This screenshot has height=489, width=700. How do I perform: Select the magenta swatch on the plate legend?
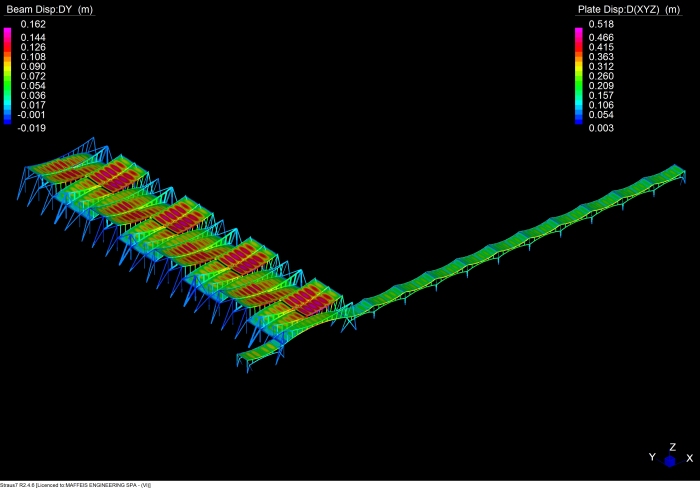578,34
